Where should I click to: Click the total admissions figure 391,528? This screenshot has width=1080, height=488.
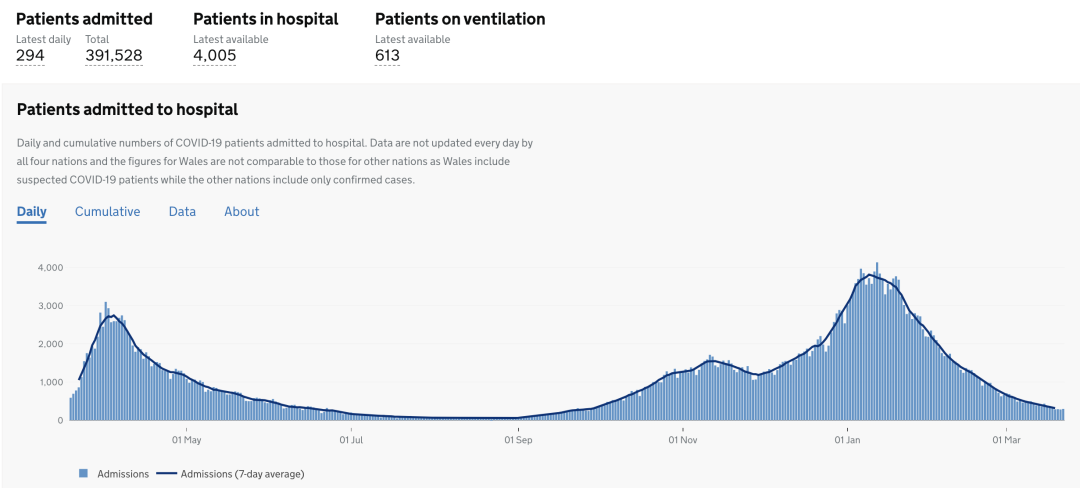click(x=113, y=56)
